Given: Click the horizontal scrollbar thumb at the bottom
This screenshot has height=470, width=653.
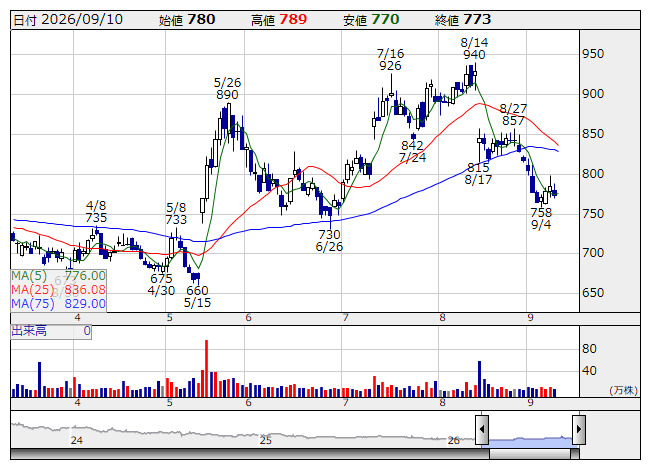Looking at the screenshot, I should [530, 454].
